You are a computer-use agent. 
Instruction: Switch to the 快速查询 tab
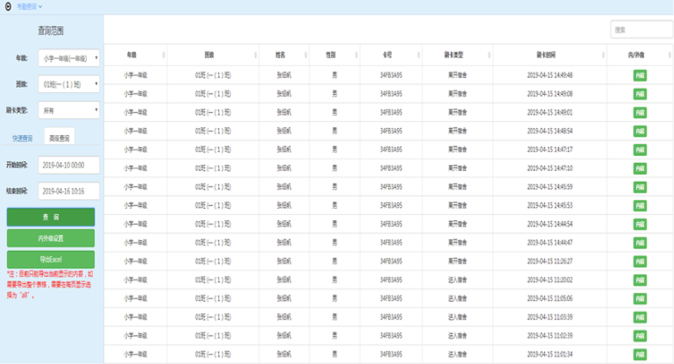click(x=22, y=138)
